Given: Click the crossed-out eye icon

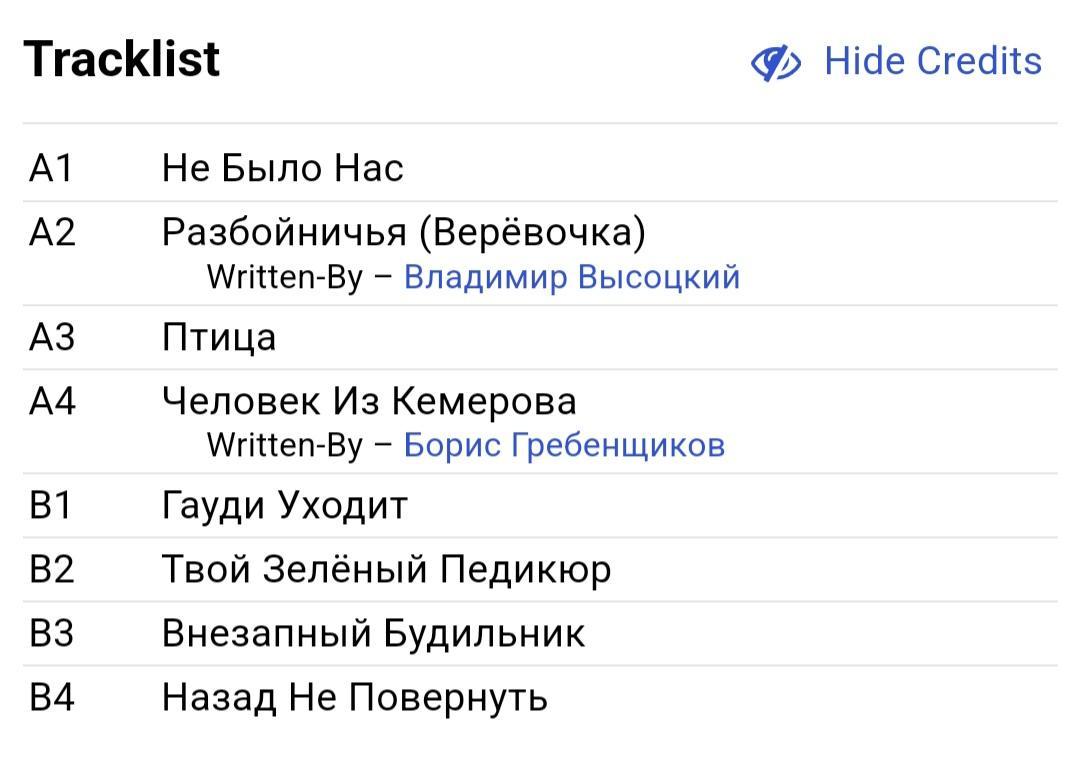Looking at the screenshot, I should [776, 63].
